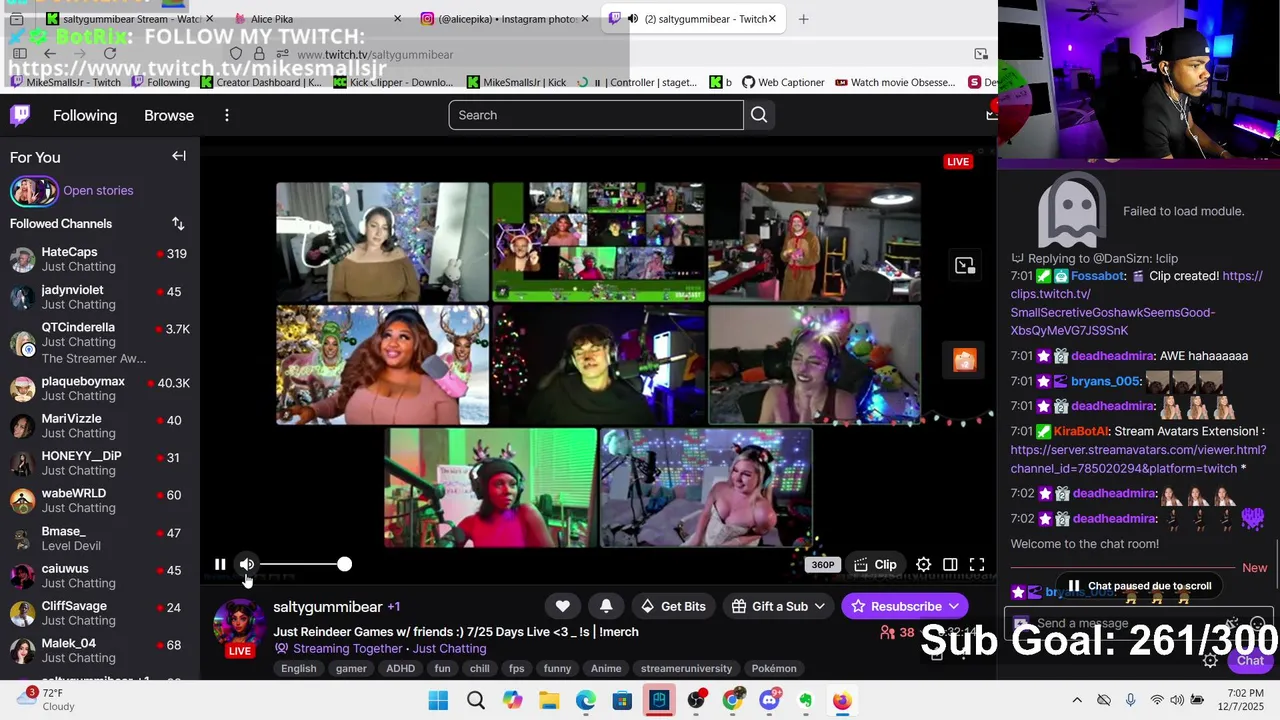Click the Streaming Together link

[x=347, y=649]
